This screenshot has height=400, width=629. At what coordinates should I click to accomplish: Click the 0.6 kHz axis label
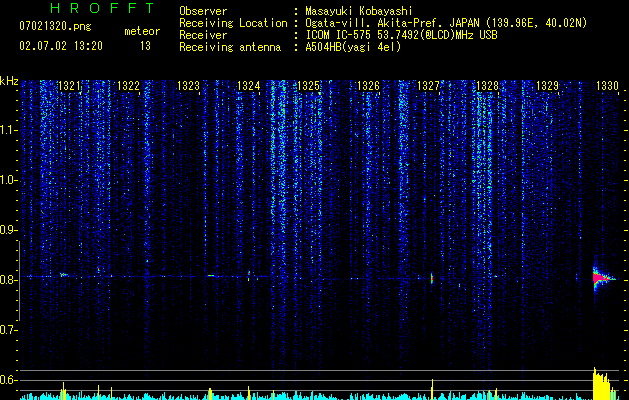pyautogui.click(x=8, y=380)
